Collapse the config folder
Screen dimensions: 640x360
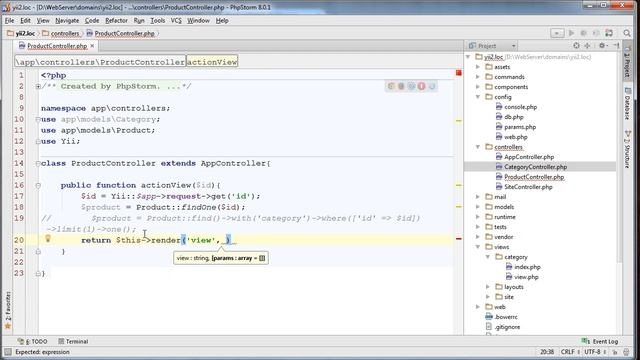pyautogui.click(x=478, y=97)
